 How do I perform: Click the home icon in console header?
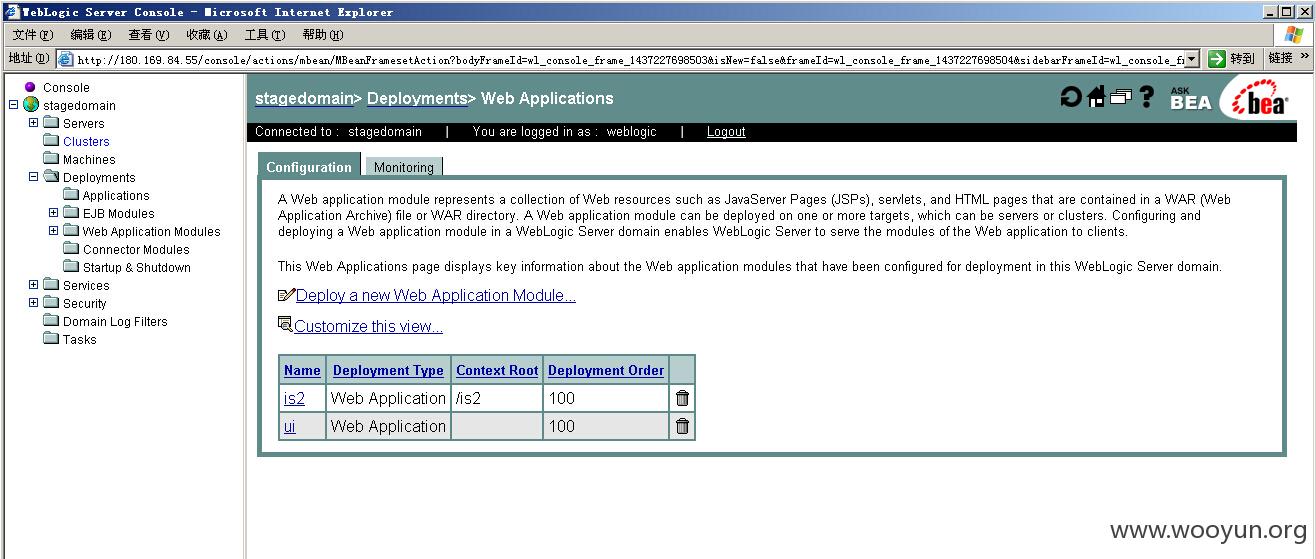coord(1097,97)
